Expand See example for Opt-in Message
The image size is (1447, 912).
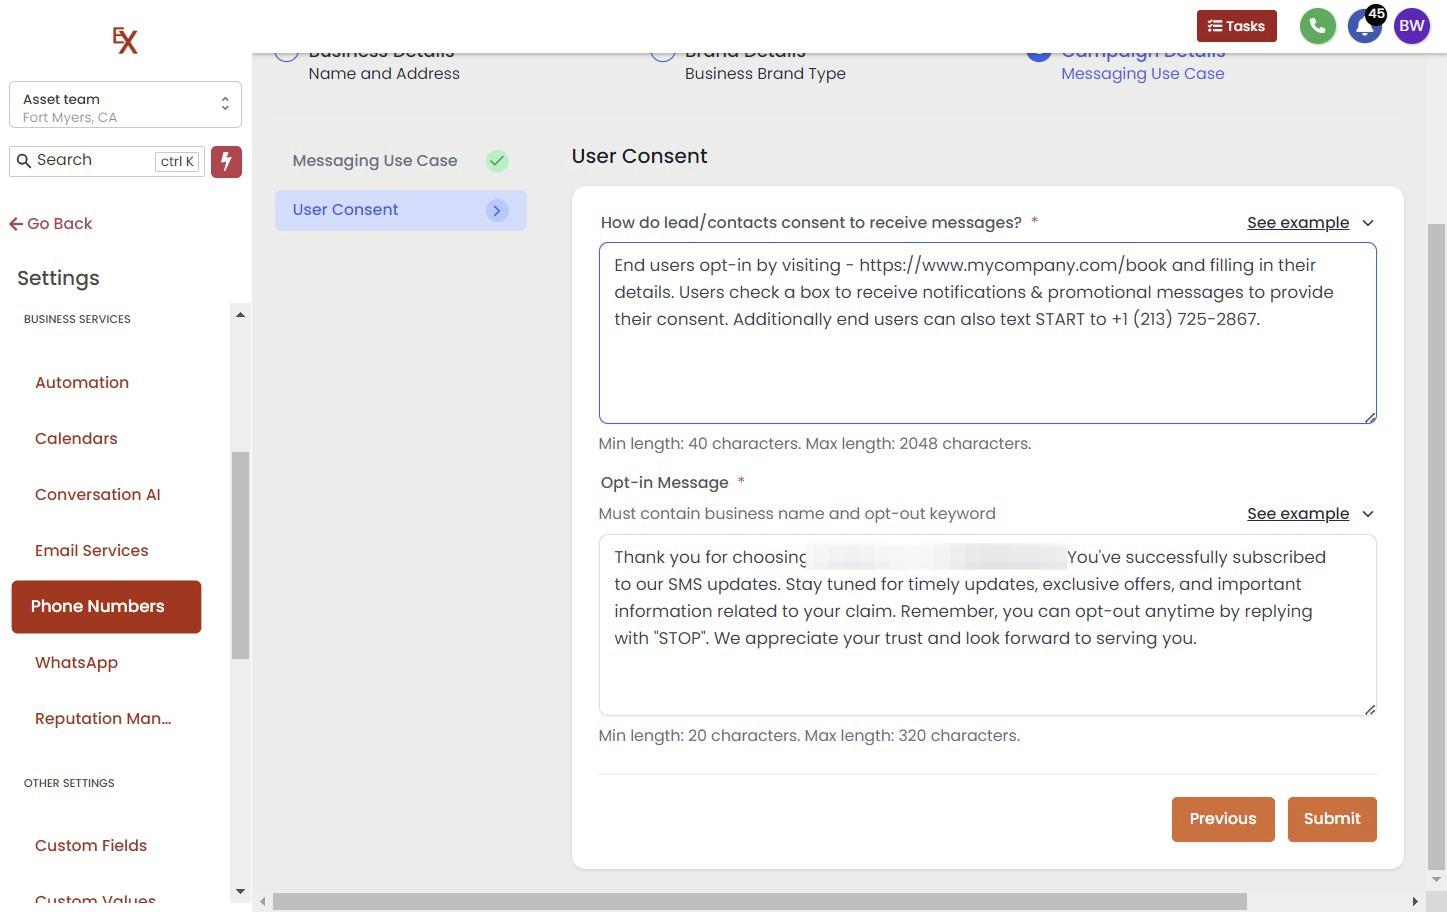pyautogui.click(x=1309, y=514)
